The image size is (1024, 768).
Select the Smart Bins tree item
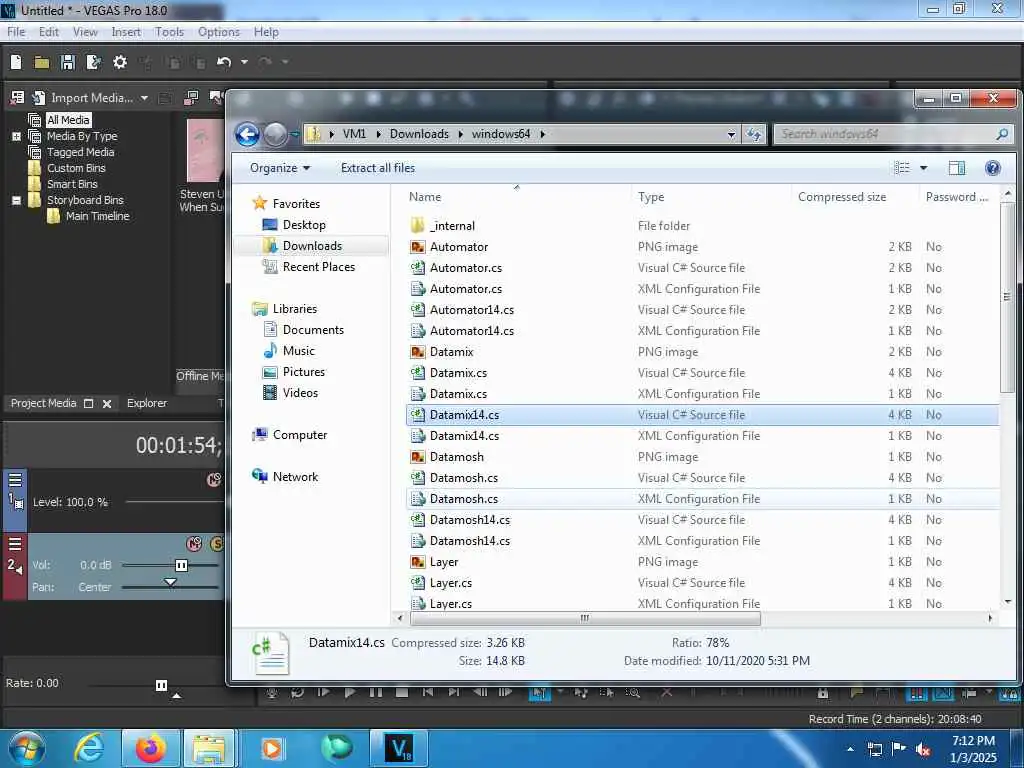pos(72,184)
